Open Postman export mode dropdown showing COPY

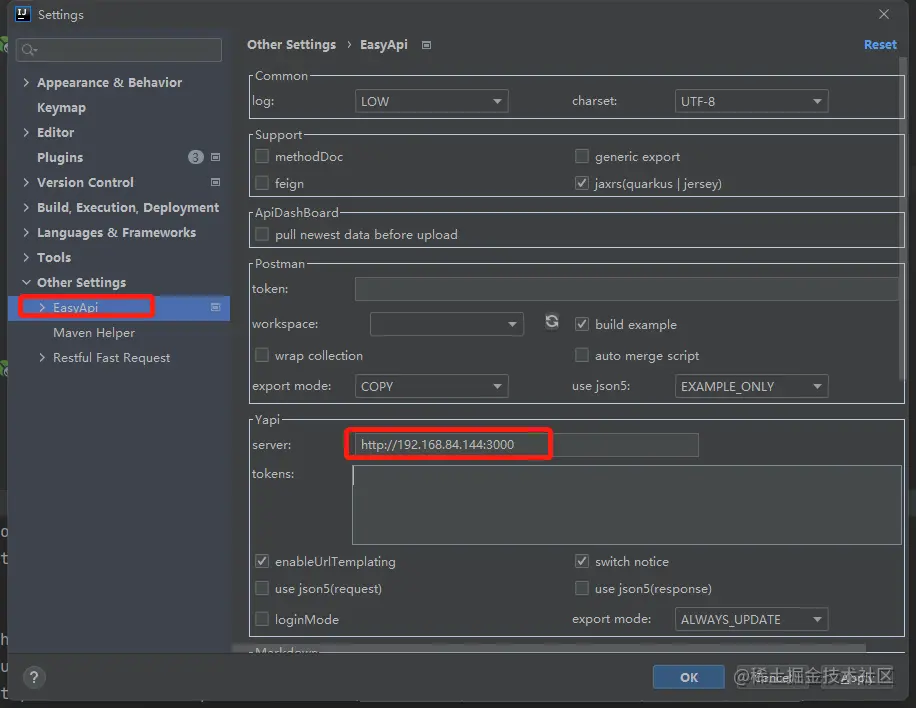click(x=431, y=386)
